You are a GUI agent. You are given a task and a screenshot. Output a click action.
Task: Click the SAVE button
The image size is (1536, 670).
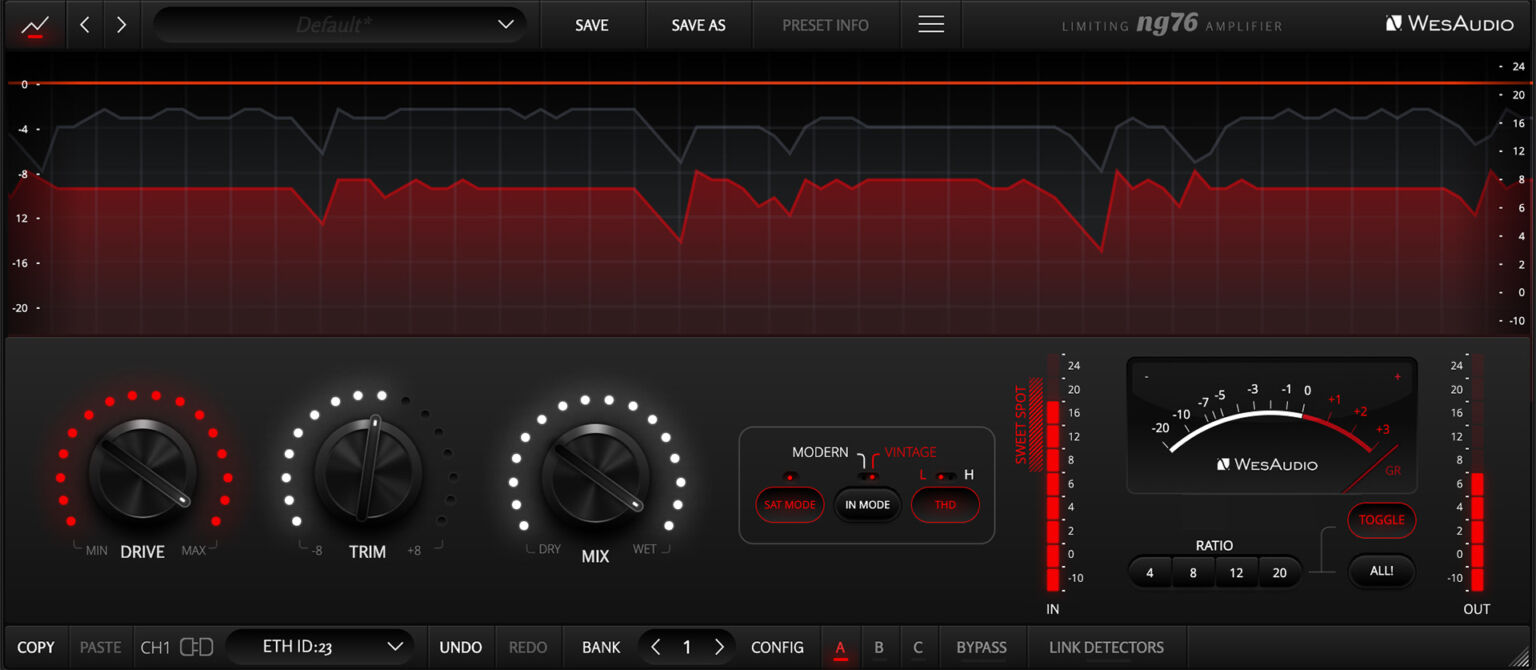pos(592,25)
